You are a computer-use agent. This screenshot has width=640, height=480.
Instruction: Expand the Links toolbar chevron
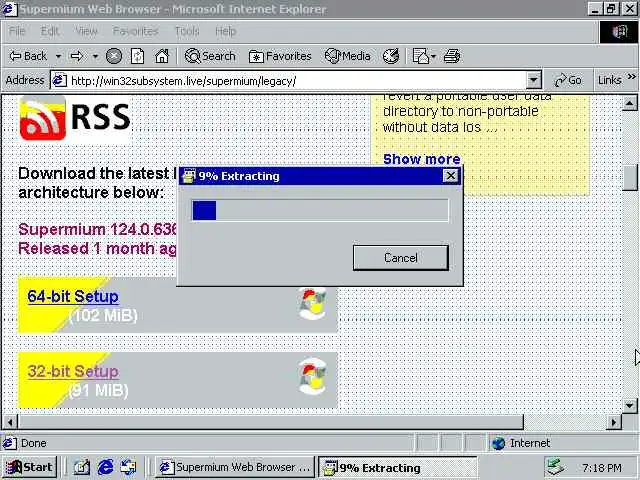tap(631, 77)
